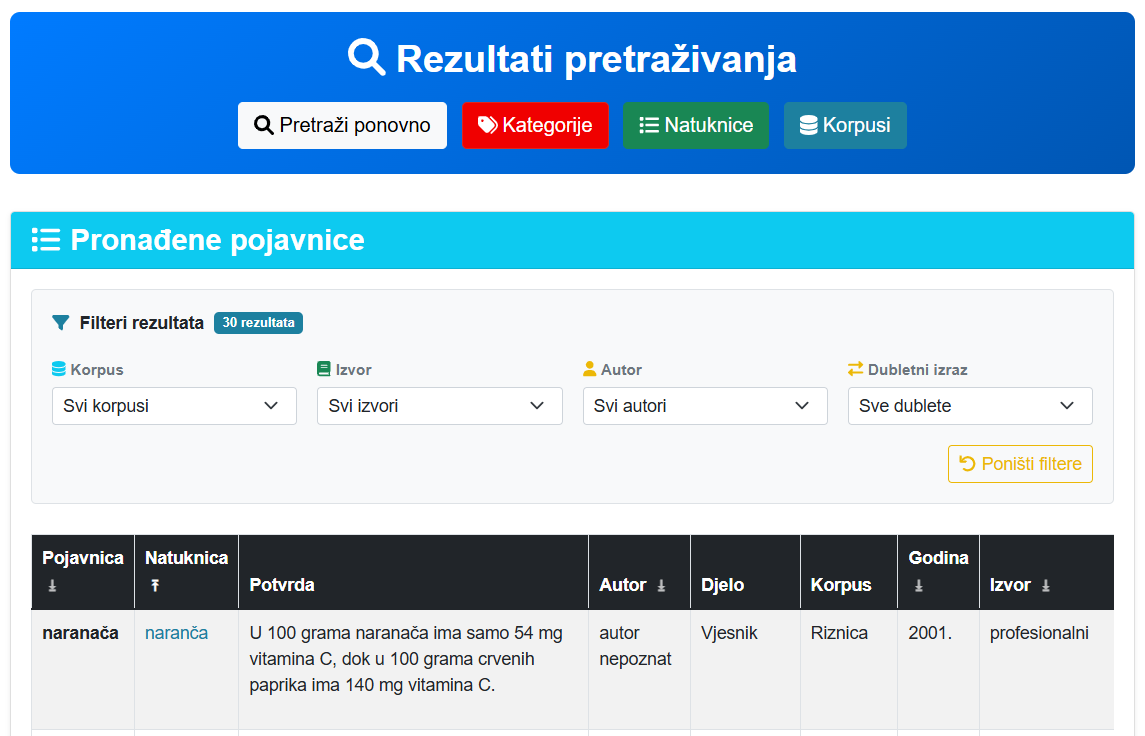1145x736 pixels.
Task: Expand the Izvor dropdown showing Svi izvori
Action: (x=439, y=406)
